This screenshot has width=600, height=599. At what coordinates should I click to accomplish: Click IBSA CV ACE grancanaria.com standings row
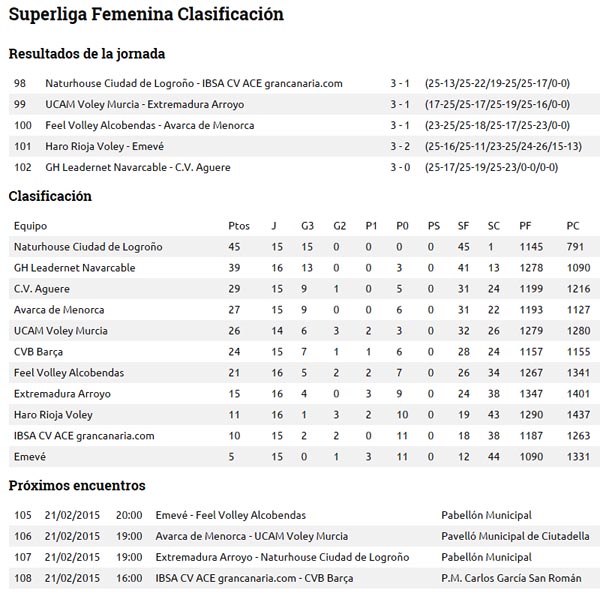click(x=84, y=436)
